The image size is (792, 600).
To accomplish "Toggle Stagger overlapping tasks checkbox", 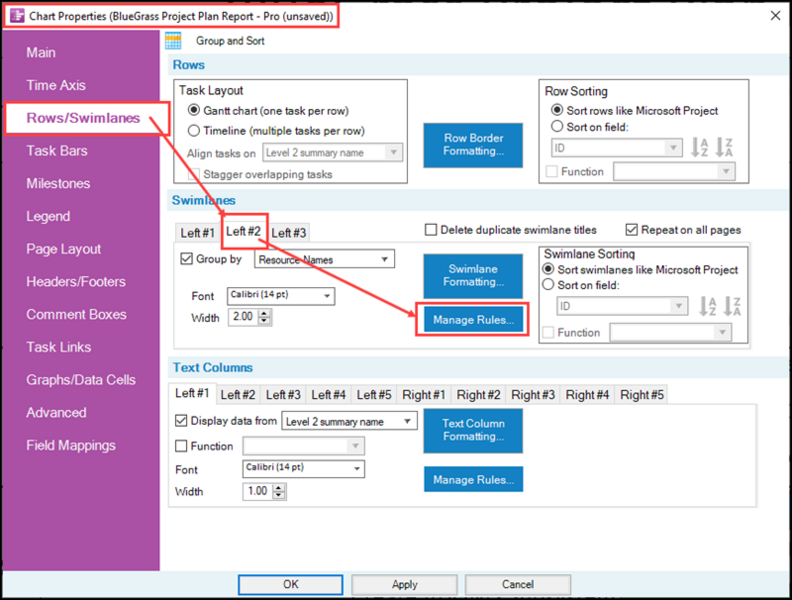I will [x=193, y=174].
